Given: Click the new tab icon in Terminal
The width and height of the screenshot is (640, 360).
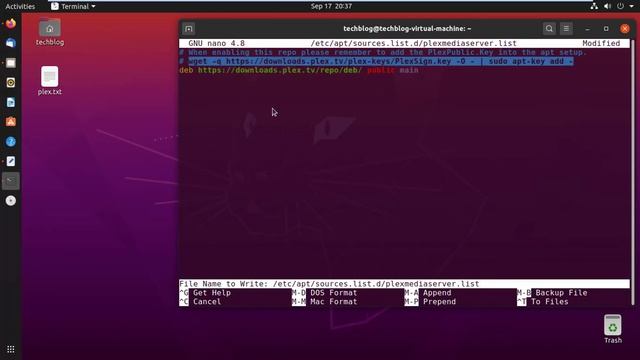Looking at the screenshot, I should pos(188,29).
